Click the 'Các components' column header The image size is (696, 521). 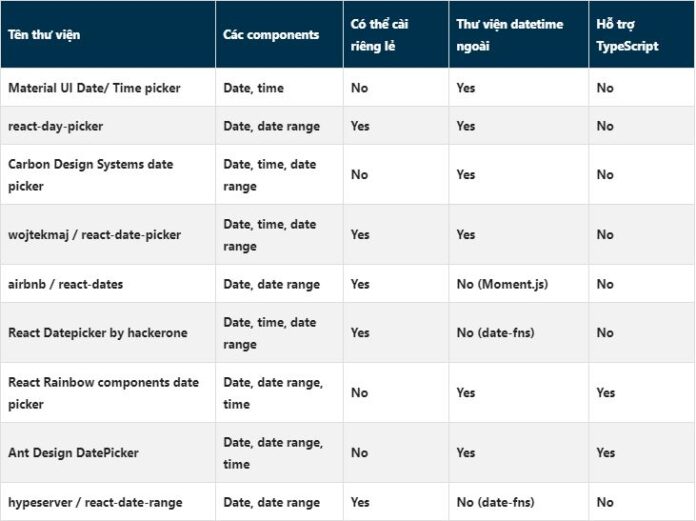coord(271,35)
